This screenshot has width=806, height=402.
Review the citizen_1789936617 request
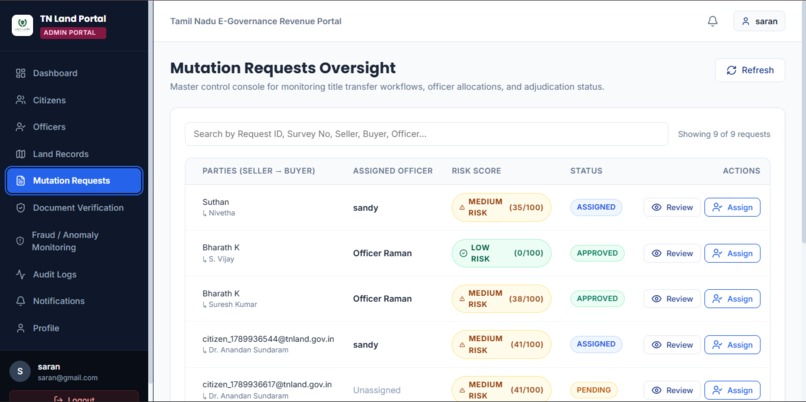672,390
